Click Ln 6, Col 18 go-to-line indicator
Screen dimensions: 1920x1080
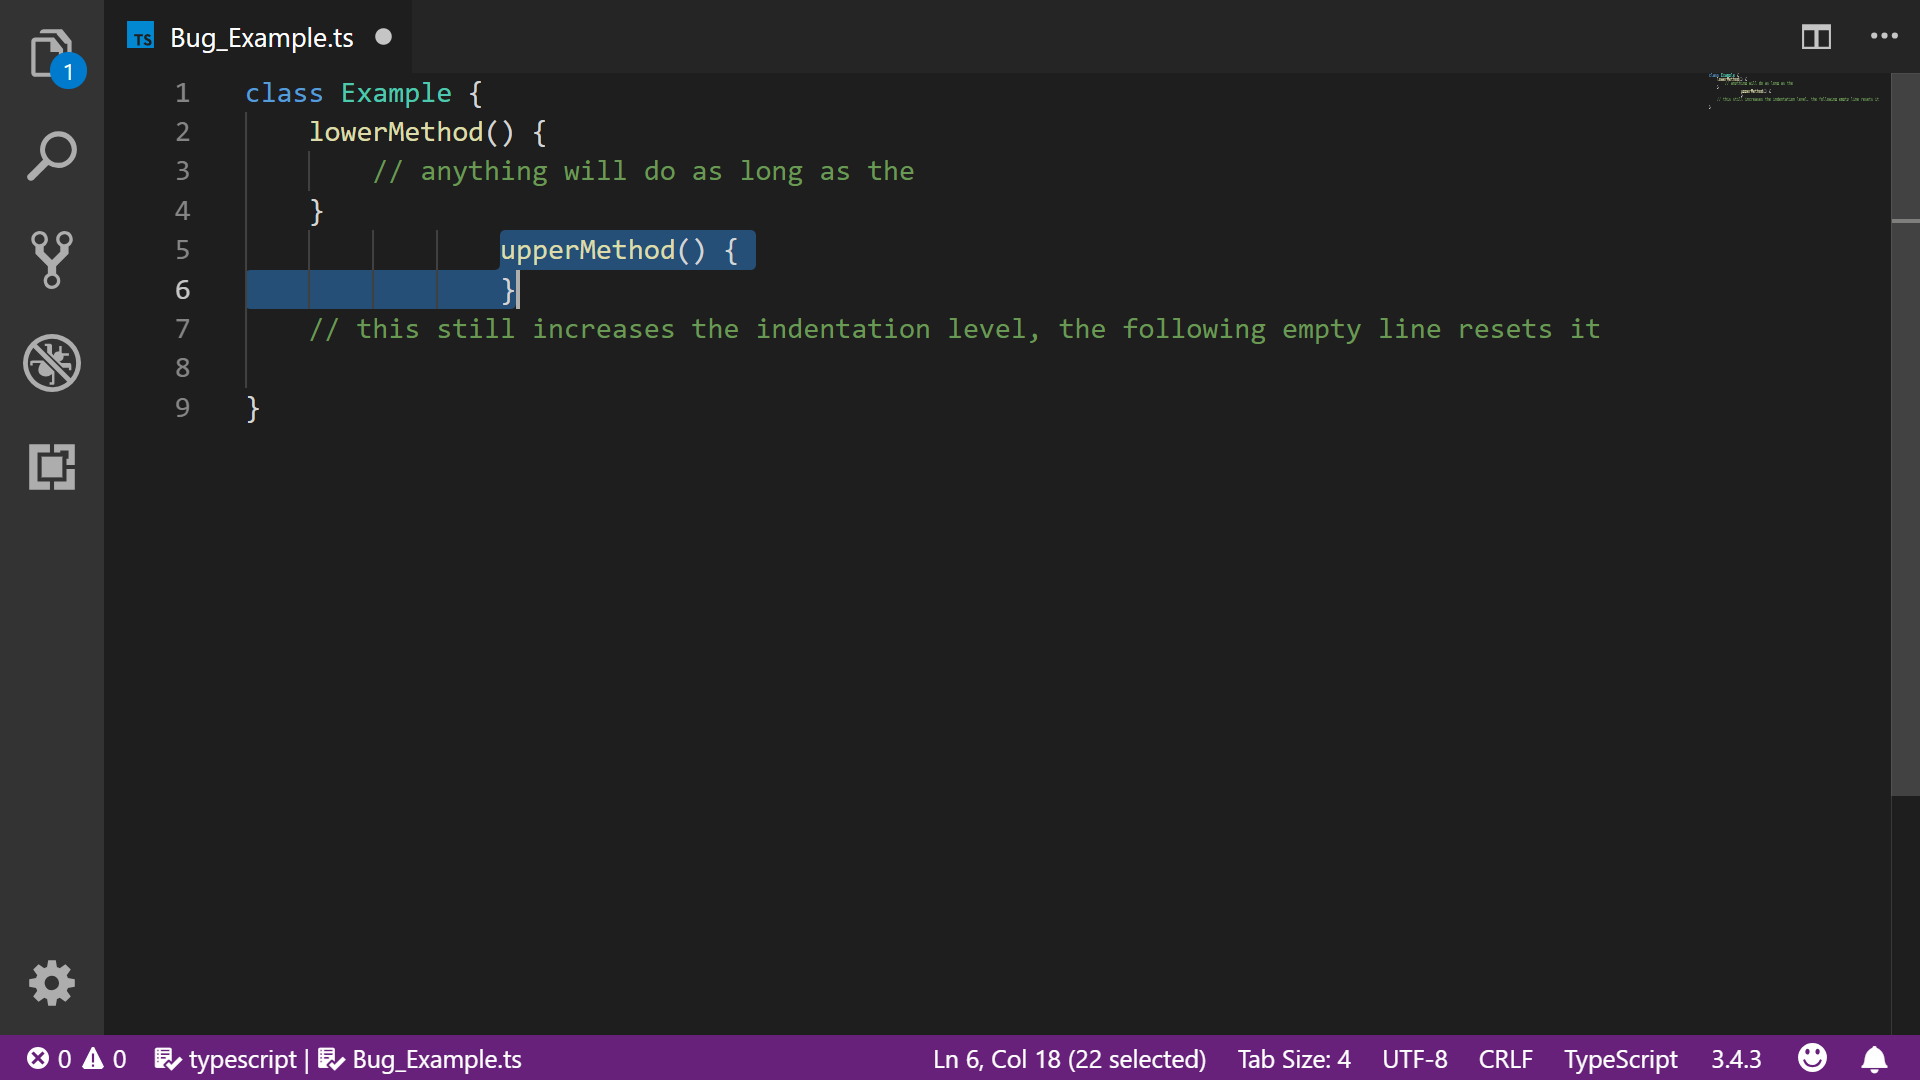click(x=1069, y=1059)
